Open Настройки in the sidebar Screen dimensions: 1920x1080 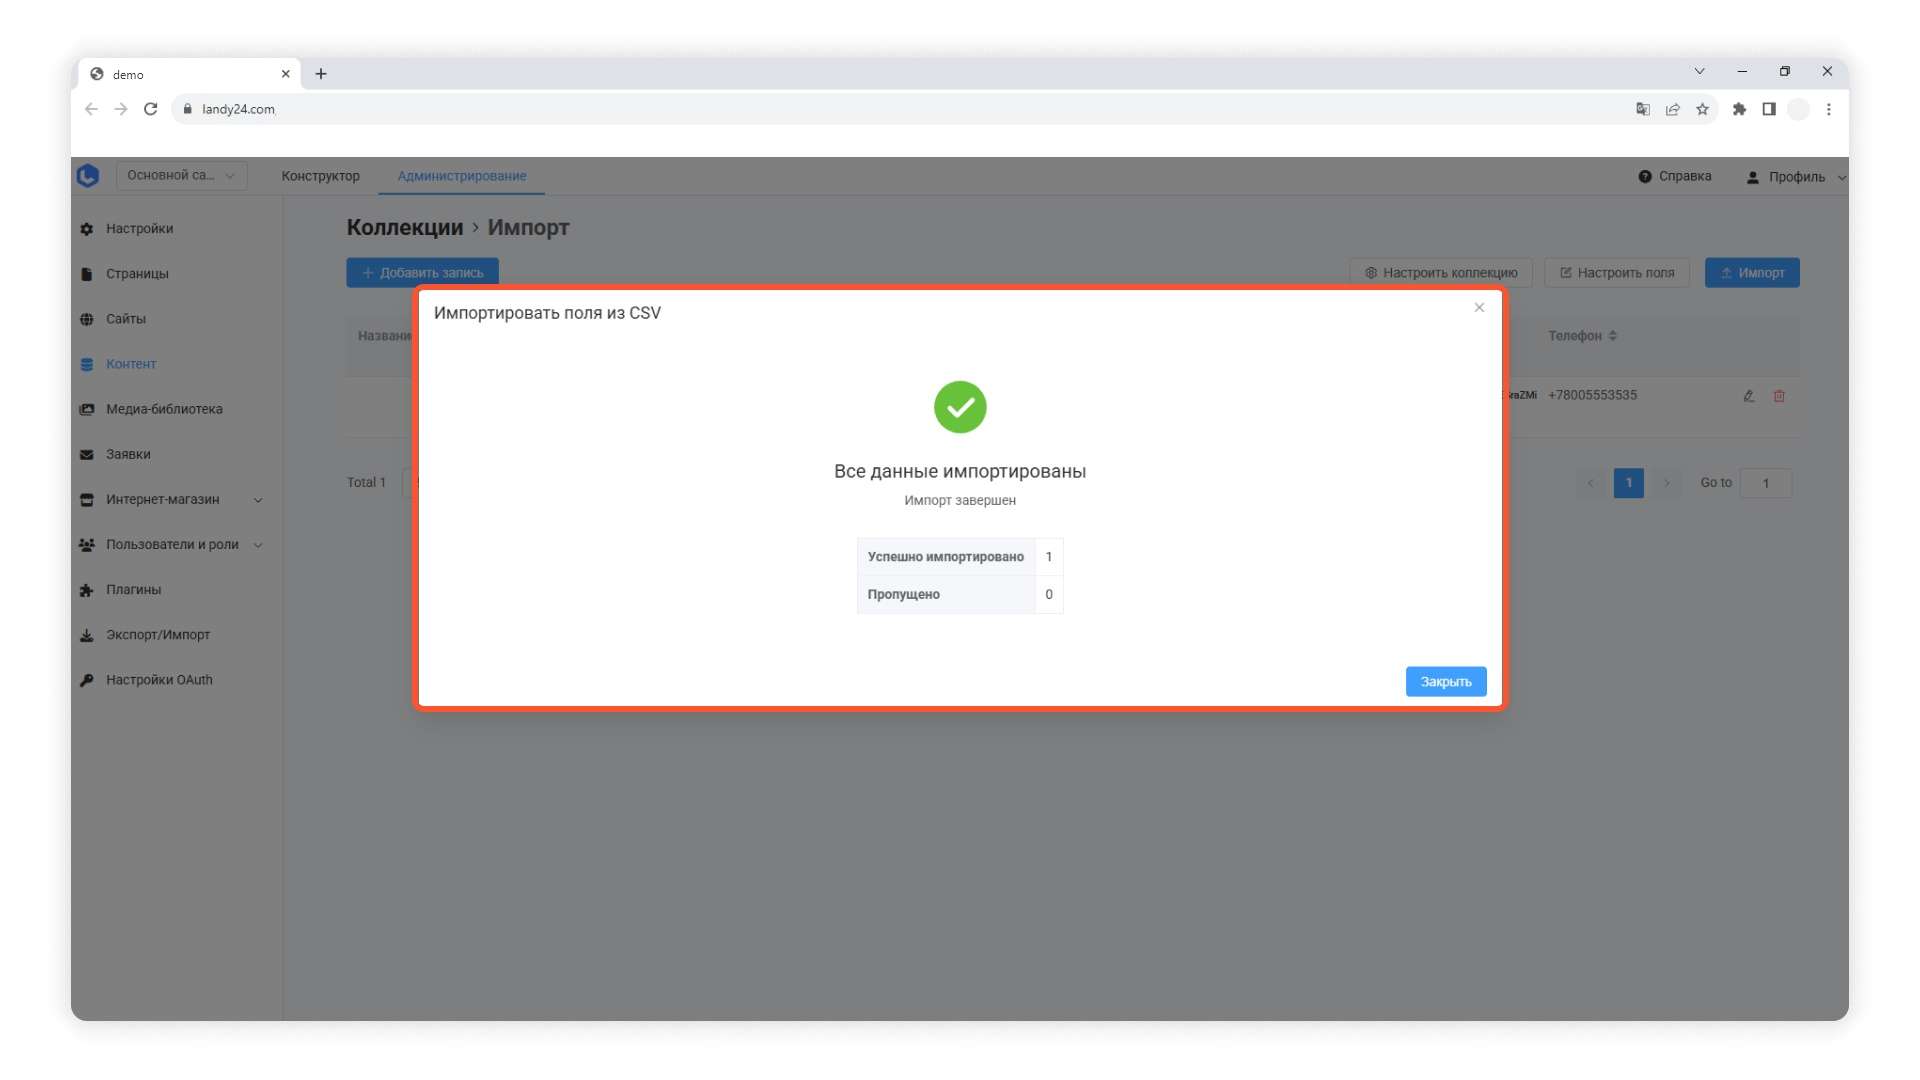pyautogui.click(x=139, y=229)
